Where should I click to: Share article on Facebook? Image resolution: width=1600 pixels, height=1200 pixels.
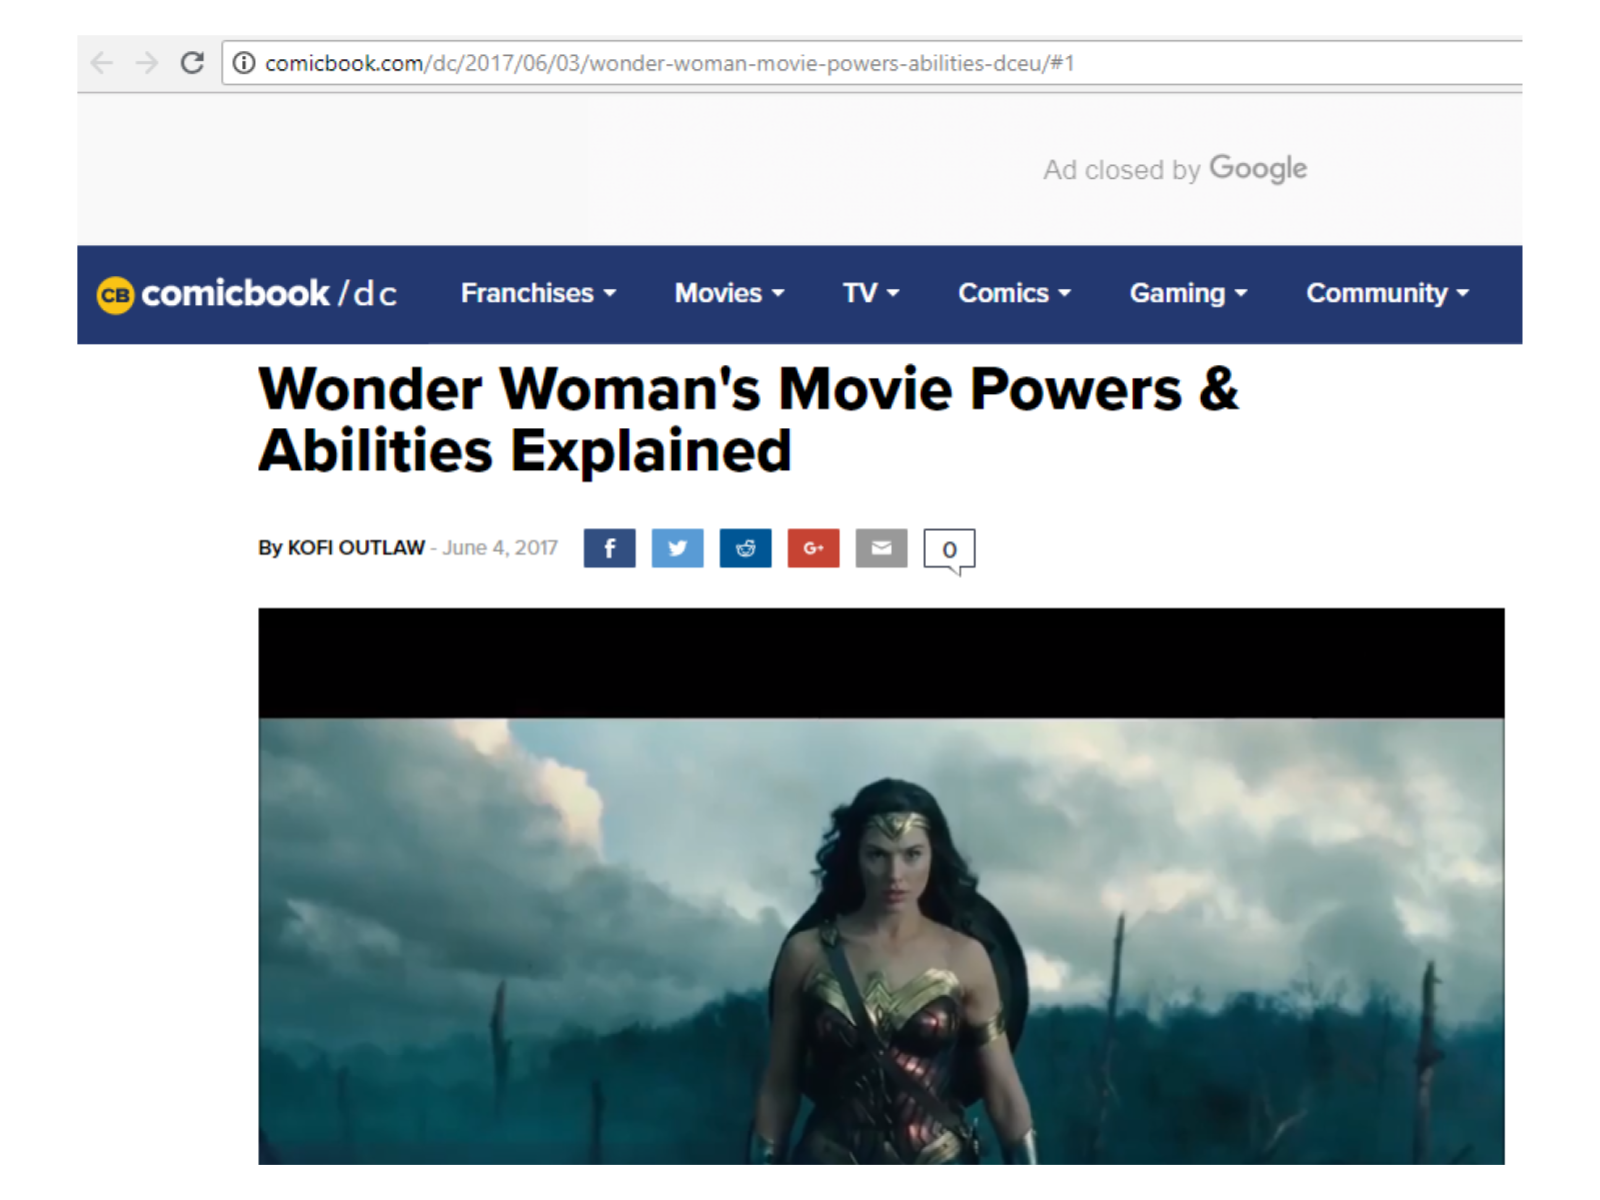[609, 548]
